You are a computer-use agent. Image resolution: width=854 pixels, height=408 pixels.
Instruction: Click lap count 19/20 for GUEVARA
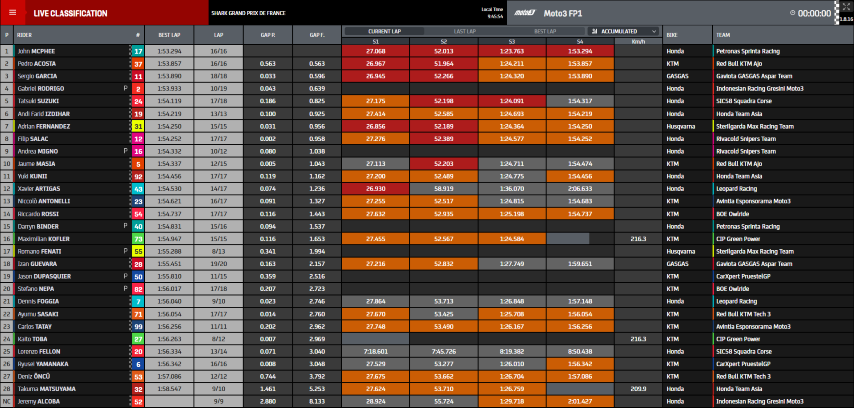tap(218, 264)
